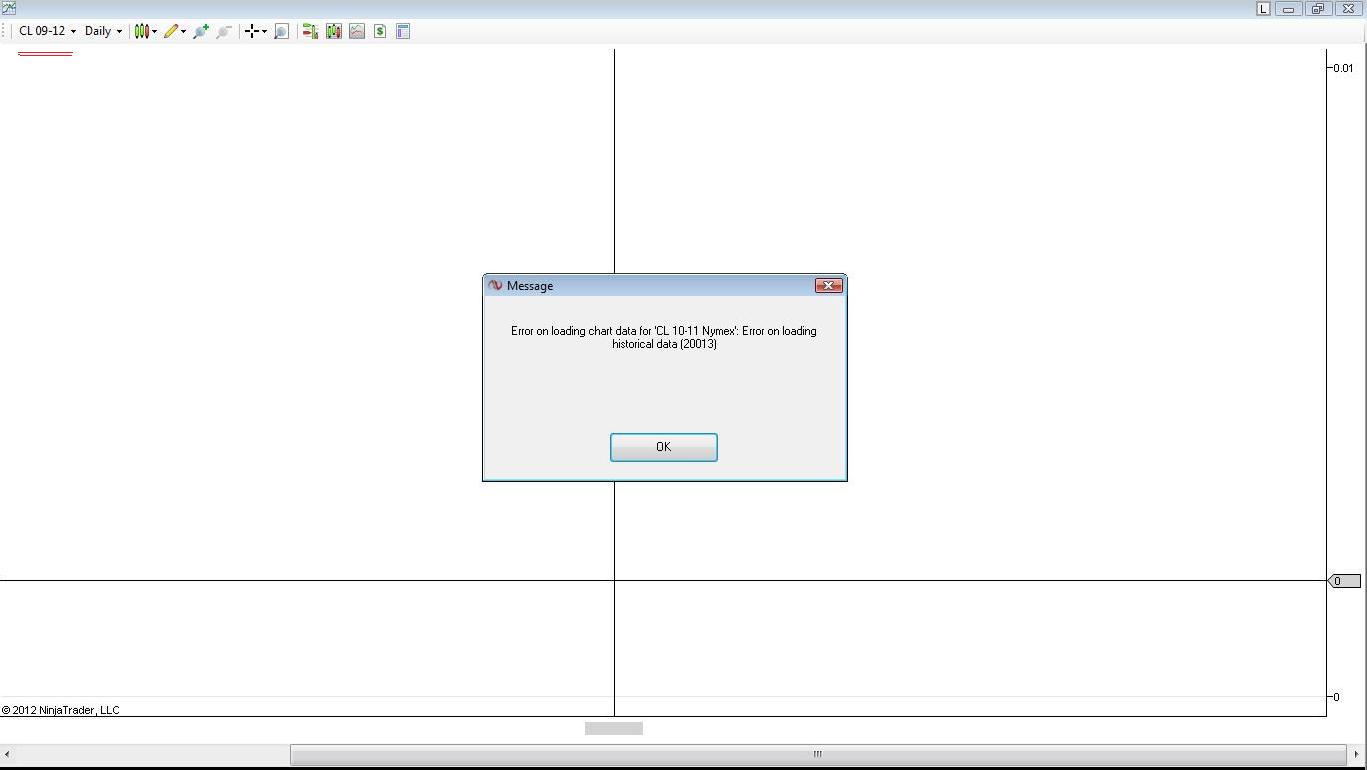Viewport: 1367px width, 770px height.
Task: Restore down the chart window
Action: [1317, 8]
